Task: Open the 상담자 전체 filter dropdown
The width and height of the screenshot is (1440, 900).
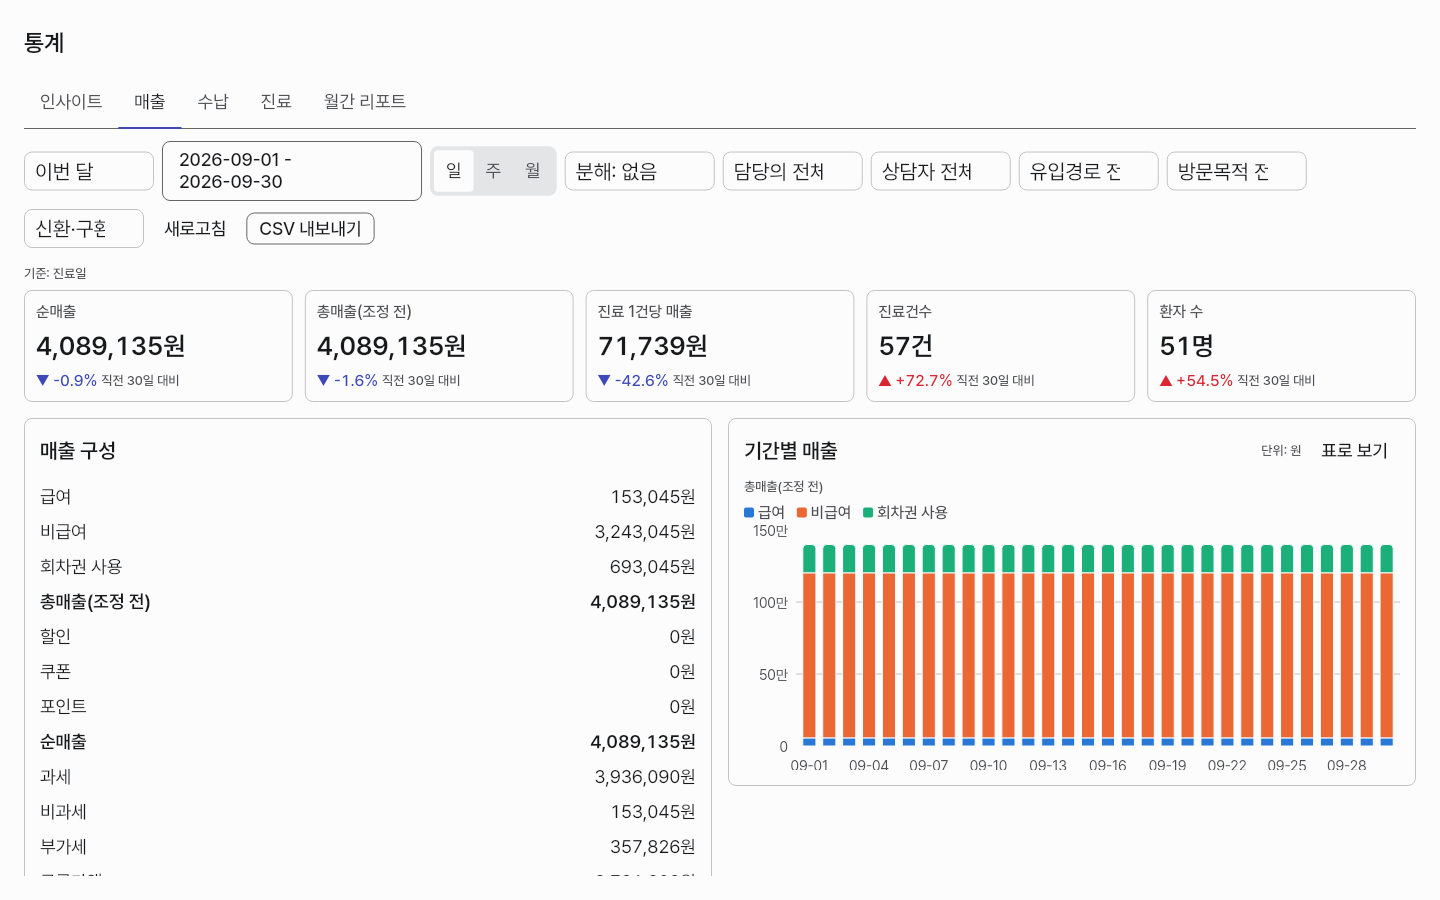Action: [x=941, y=171]
